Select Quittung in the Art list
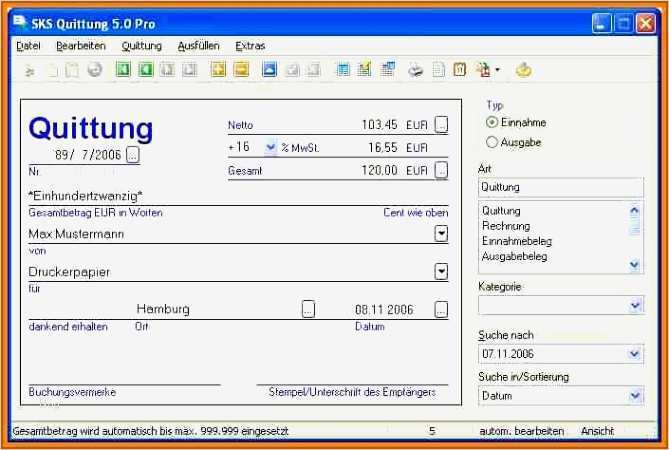The width and height of the screenshot is (669, 450). tap(501, 211)
